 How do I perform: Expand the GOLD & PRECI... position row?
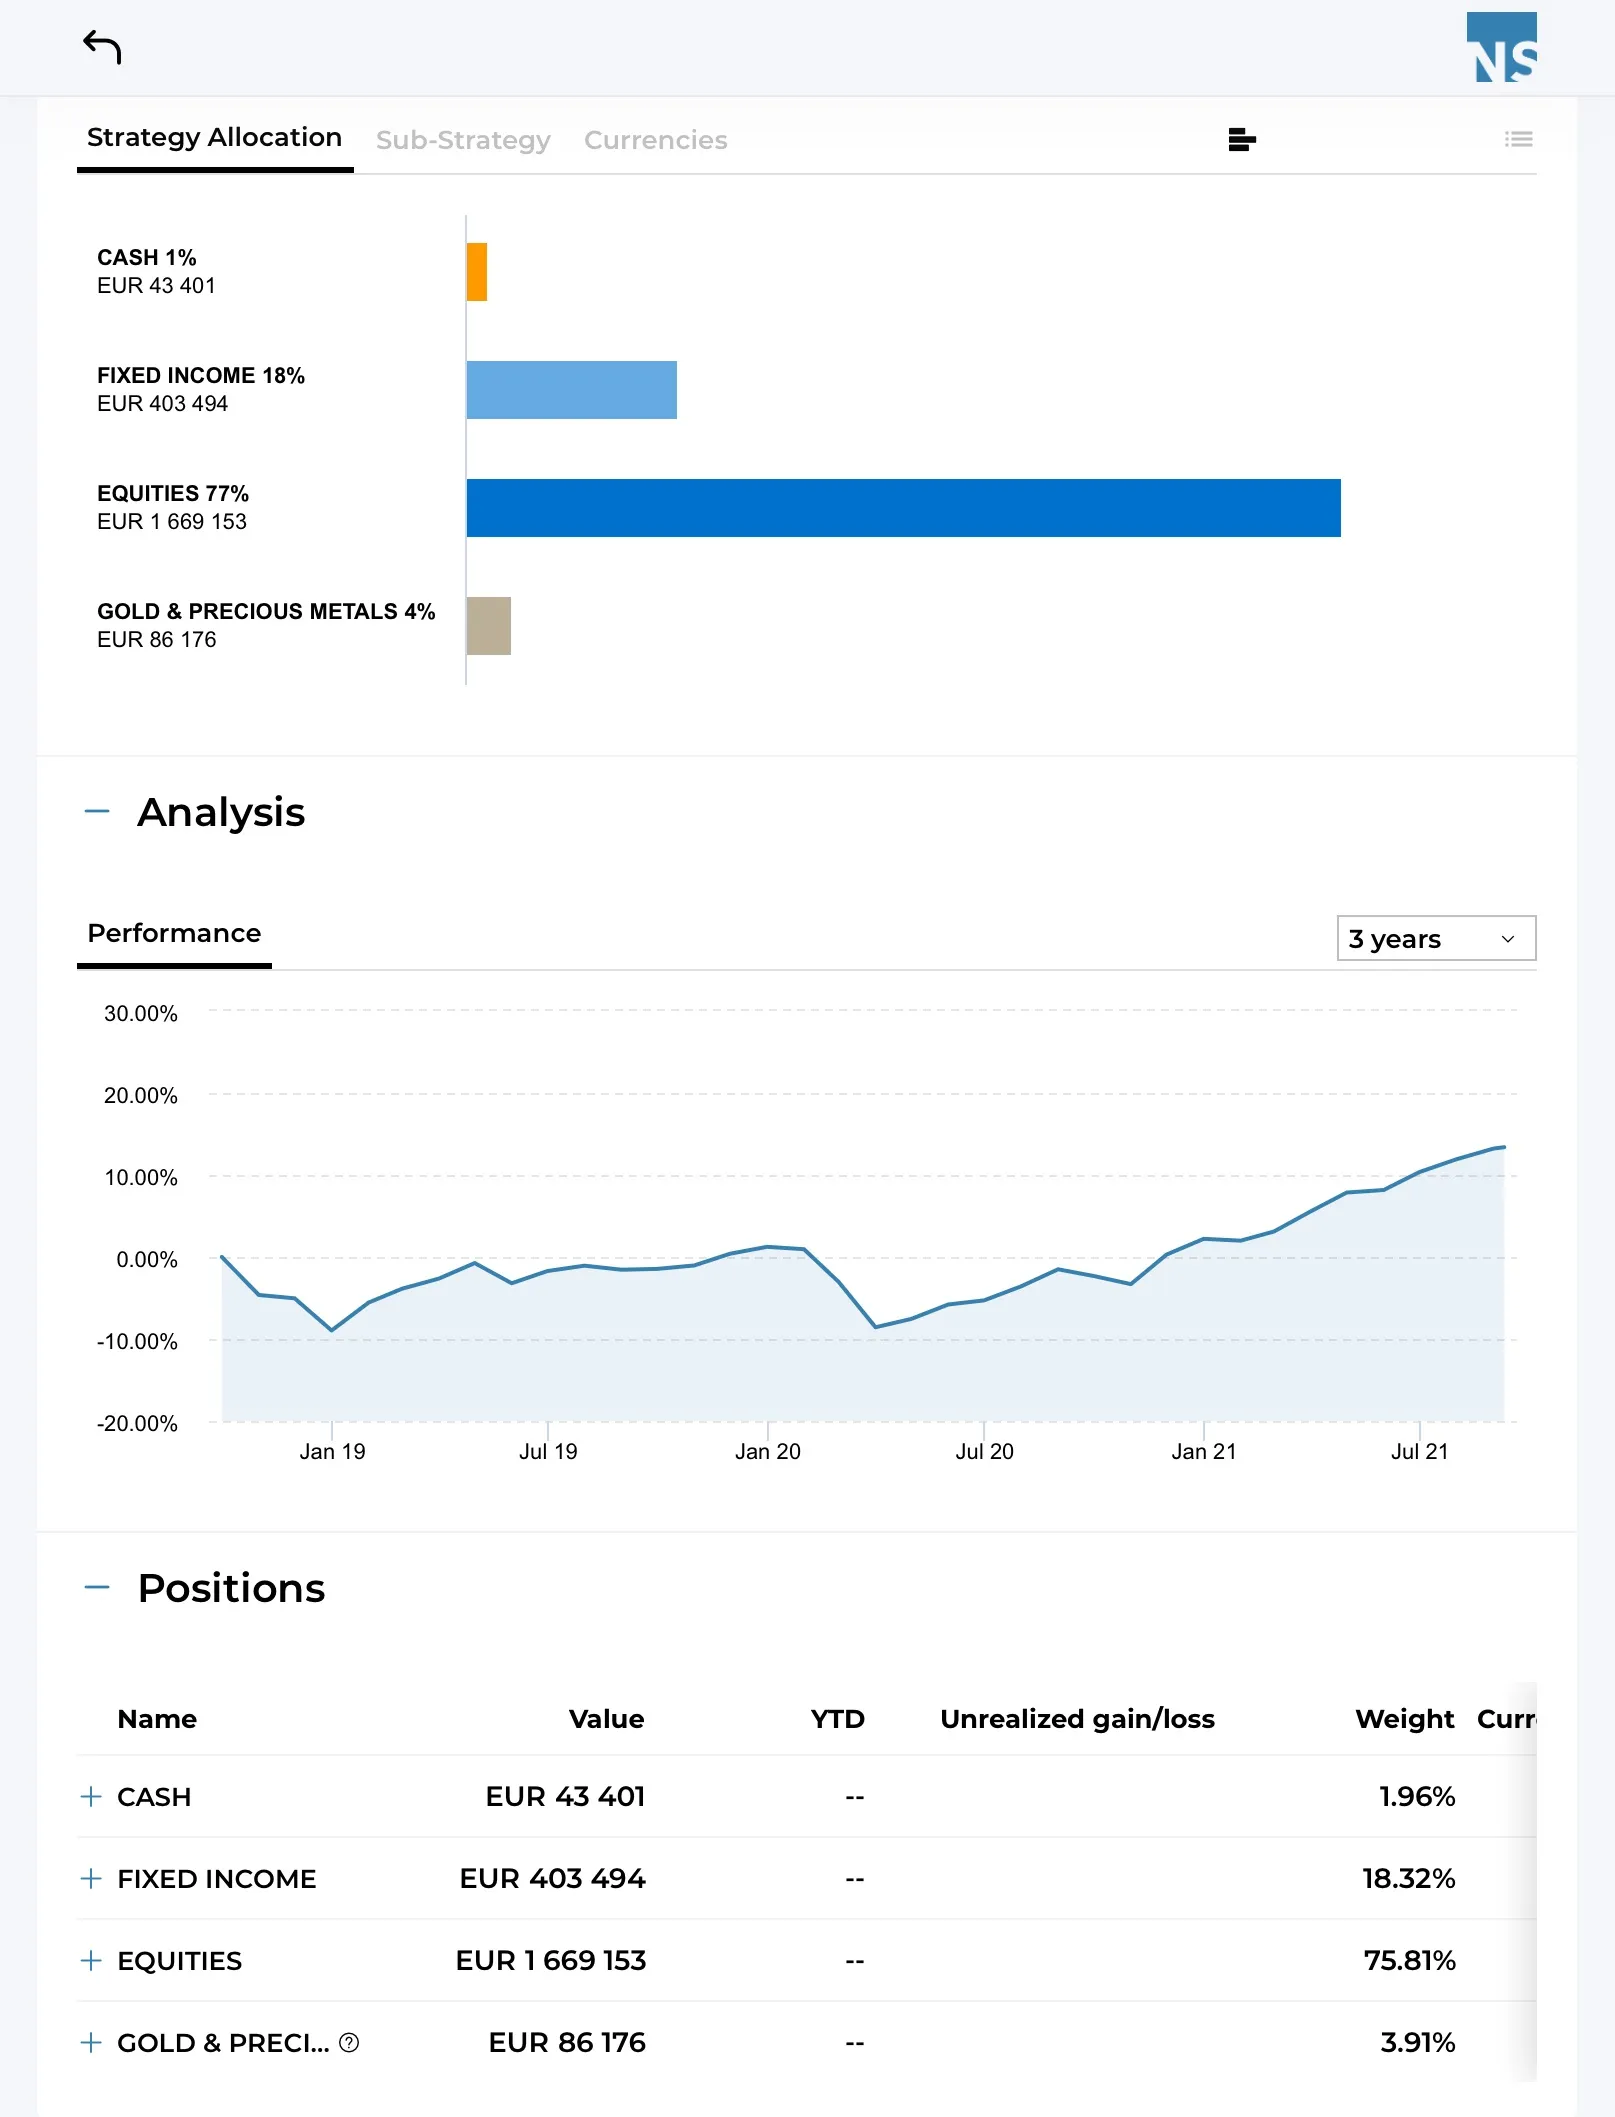[x=91, y=2043]
